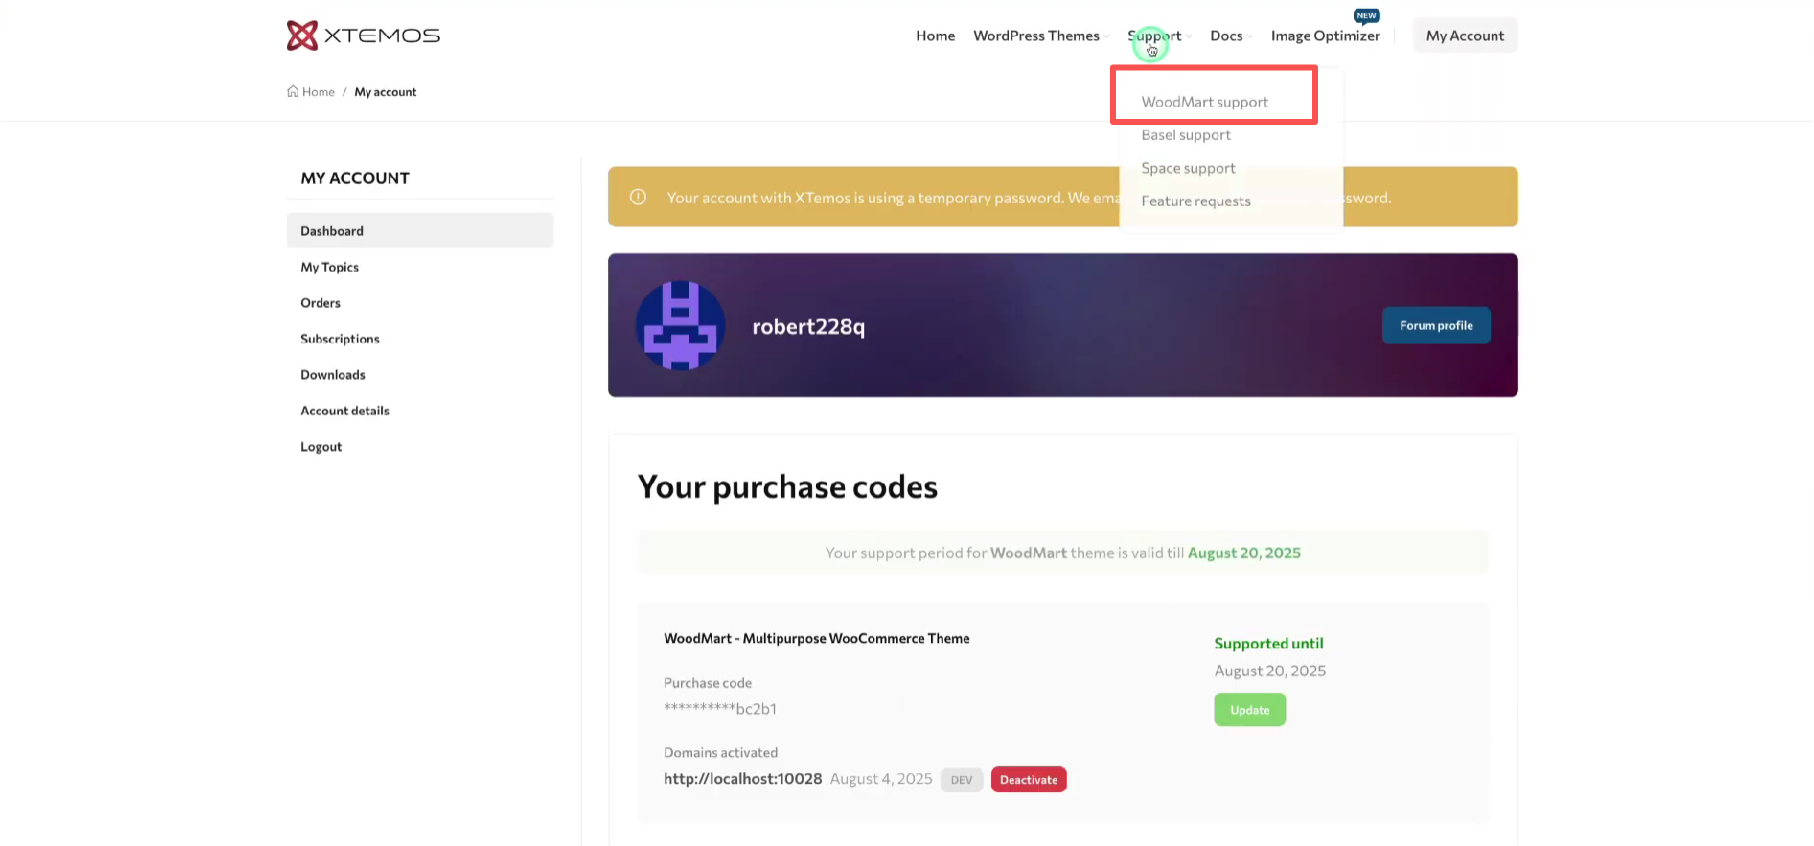Go to Orders in sidebar

click(x=320, y=303)
